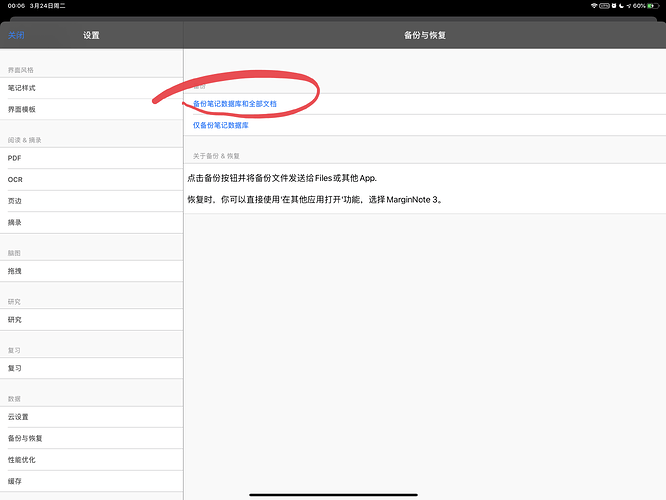Open 缓存 settings row
This screenshot has width=666, height=500.
coord(91,481)
